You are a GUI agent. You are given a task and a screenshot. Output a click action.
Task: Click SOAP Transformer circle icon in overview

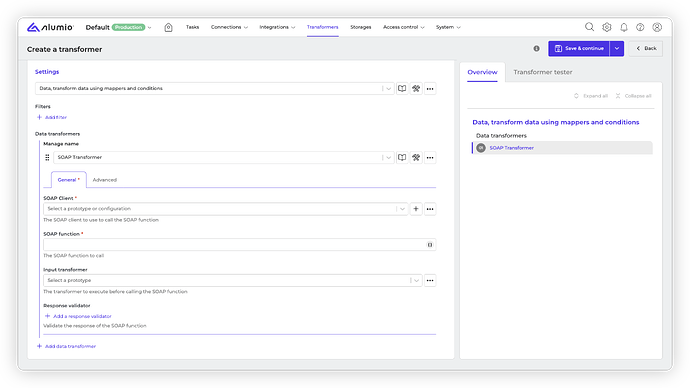point(481,148)
